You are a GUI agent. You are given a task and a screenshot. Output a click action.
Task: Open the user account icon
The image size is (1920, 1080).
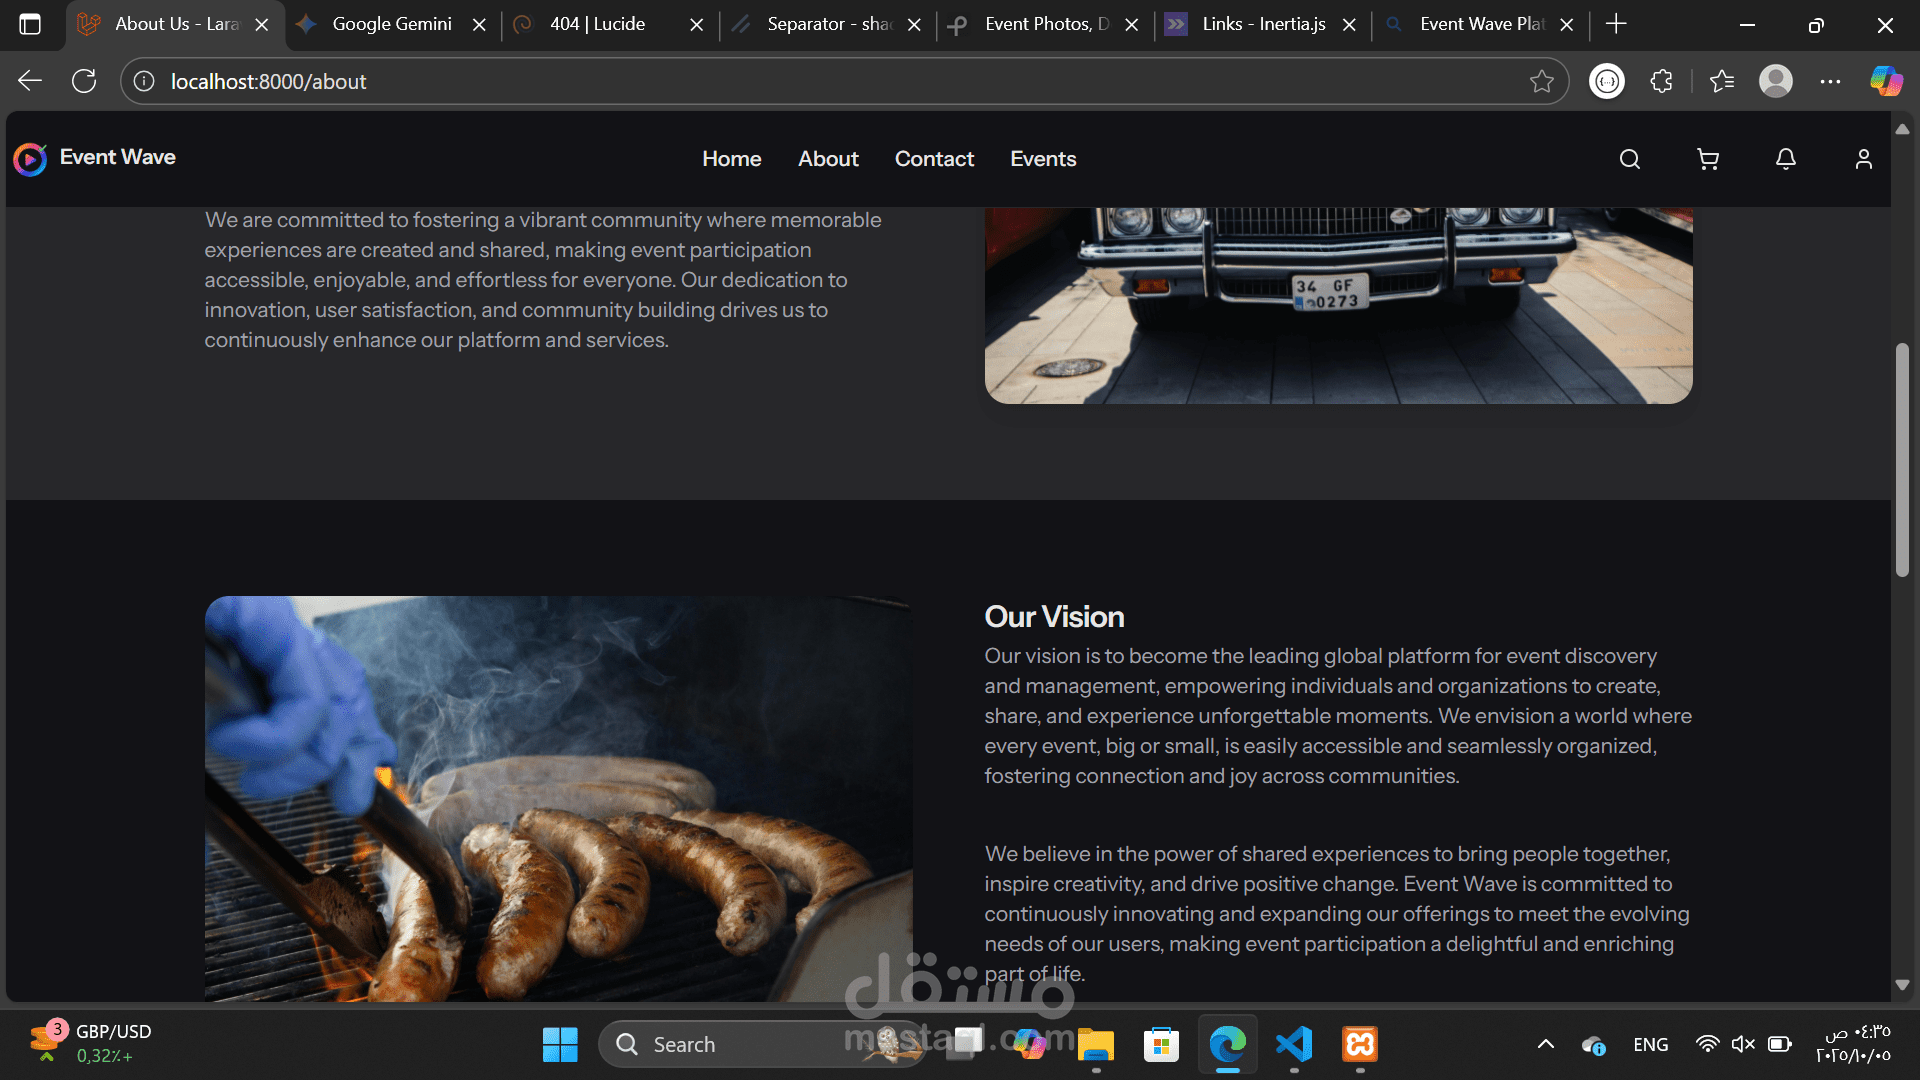tap(1863, 159)
